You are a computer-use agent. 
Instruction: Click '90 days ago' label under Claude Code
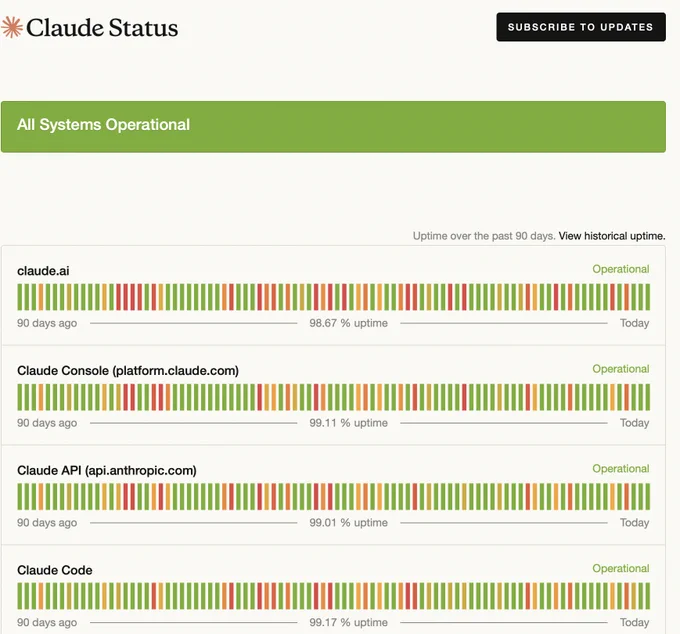tap(47, 622)
